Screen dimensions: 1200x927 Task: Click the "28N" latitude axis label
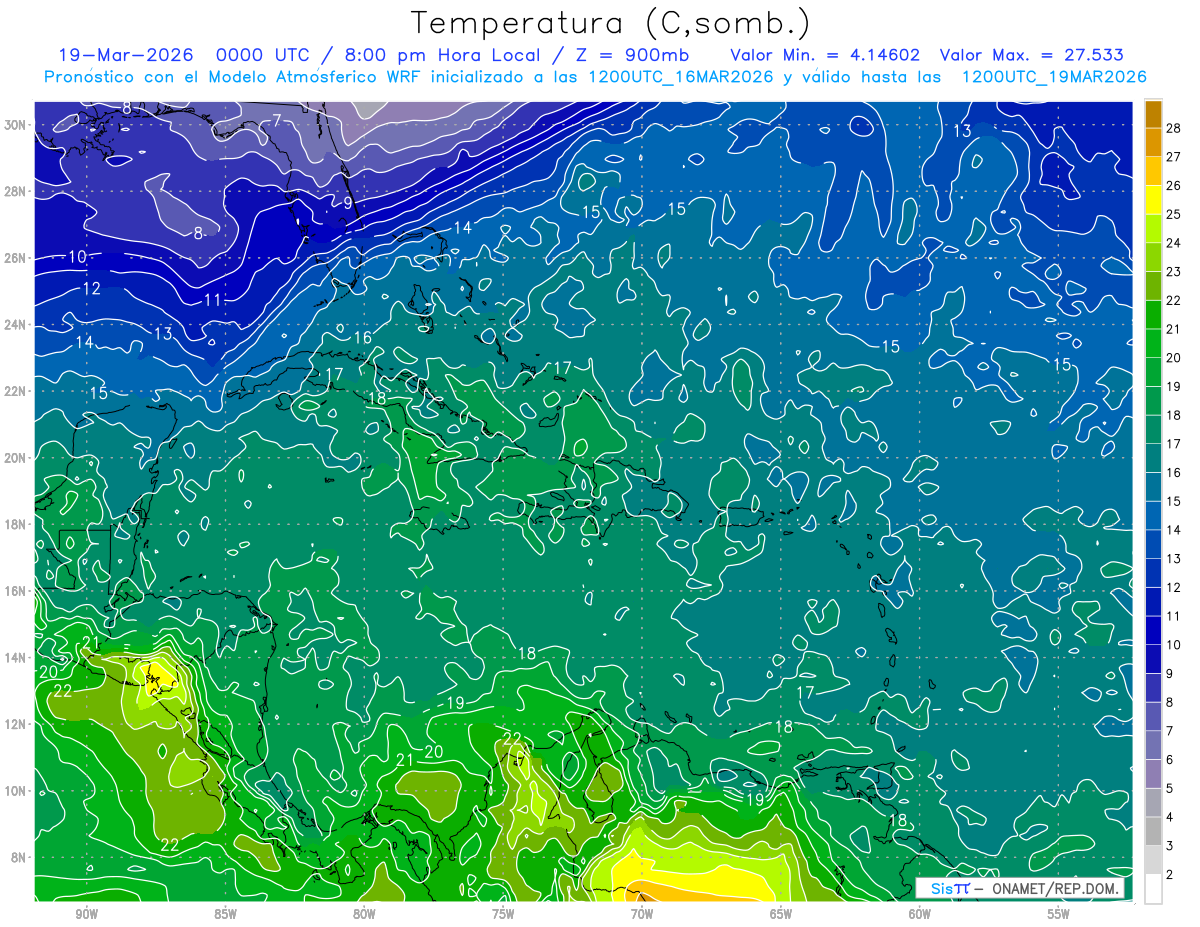(16, 191)
